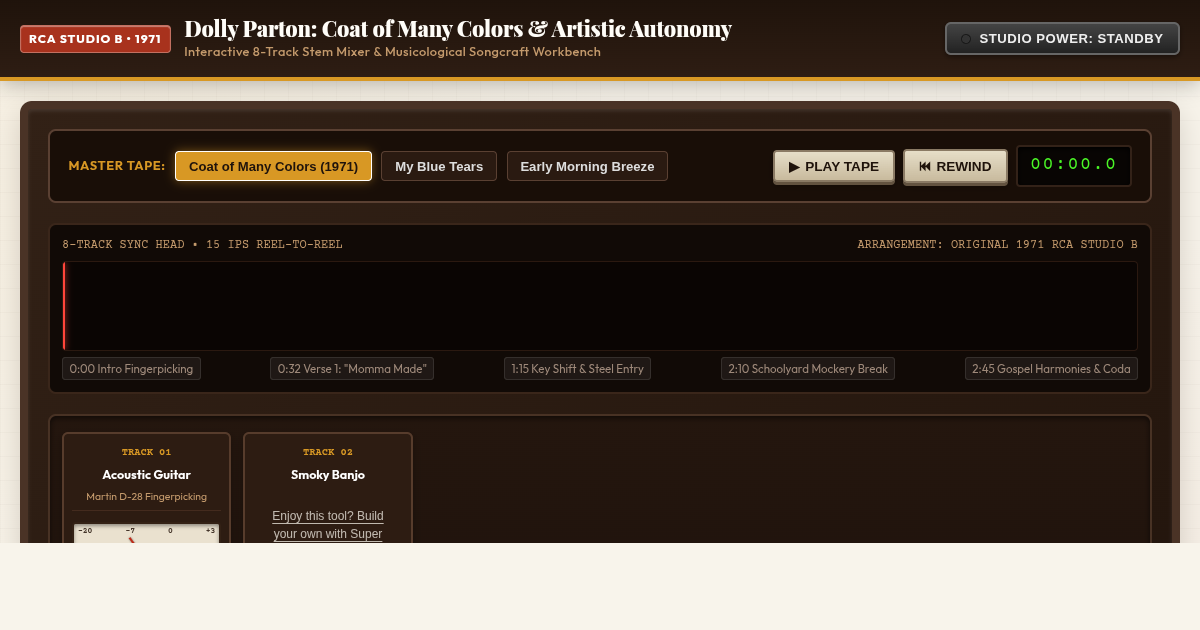
Task: Go to 2:45 Gospel Harmonies & Coda
Action: point(1051,369)
